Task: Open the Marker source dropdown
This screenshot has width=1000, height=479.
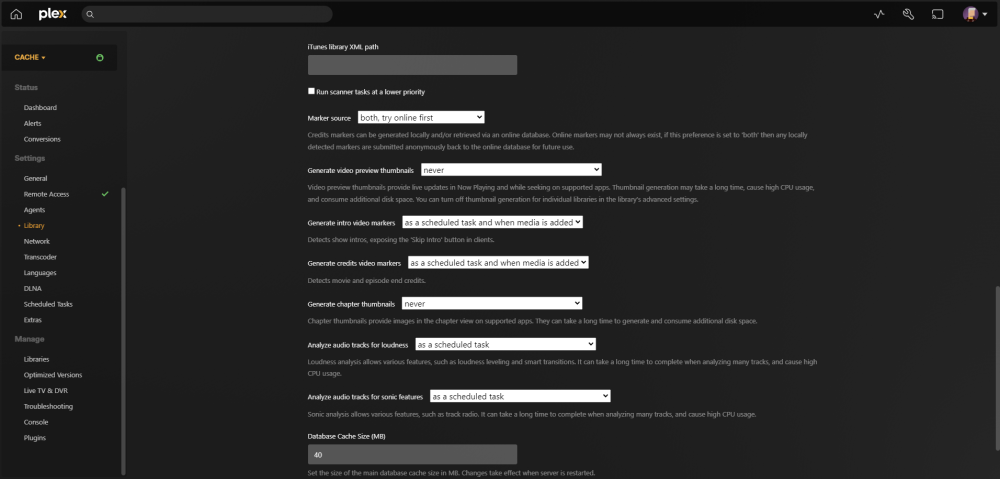Action: click(421, 117)
